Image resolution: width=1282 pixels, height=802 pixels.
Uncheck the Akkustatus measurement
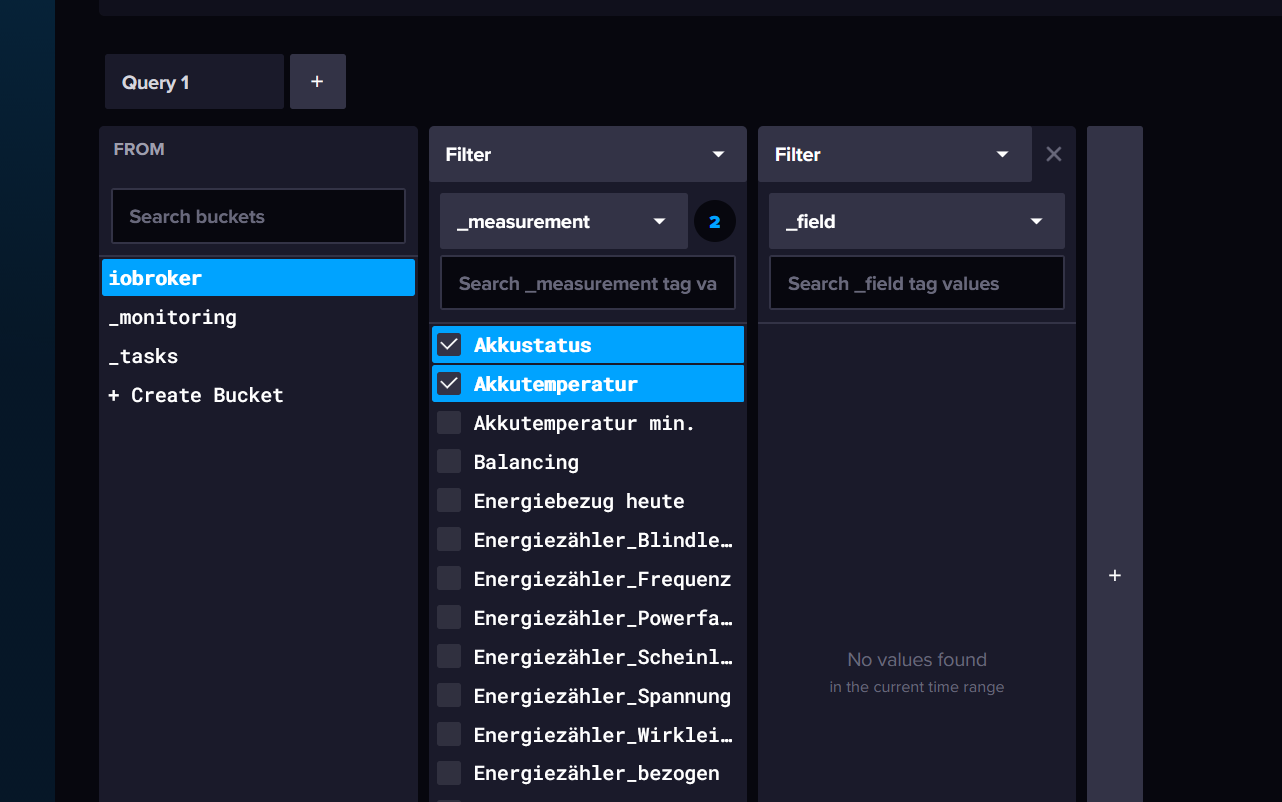[449, 345]
